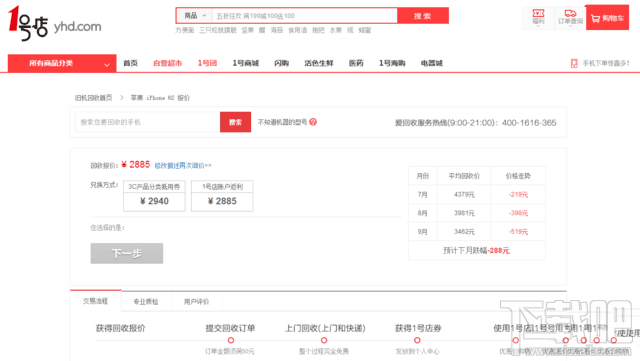This screenshot has height=361, width=640.
Task: Click the -398元 trend value
Action: (518, 213)
